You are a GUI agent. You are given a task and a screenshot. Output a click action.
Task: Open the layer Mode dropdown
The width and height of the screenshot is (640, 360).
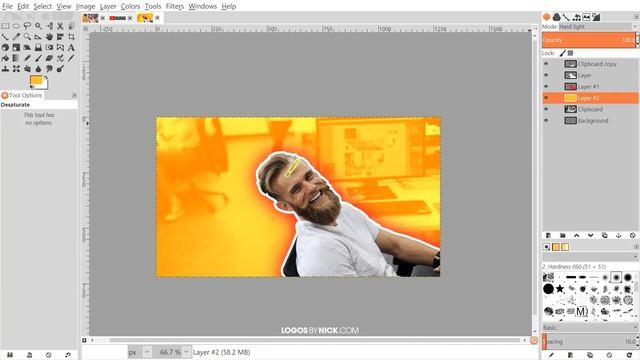coord(597,27)
